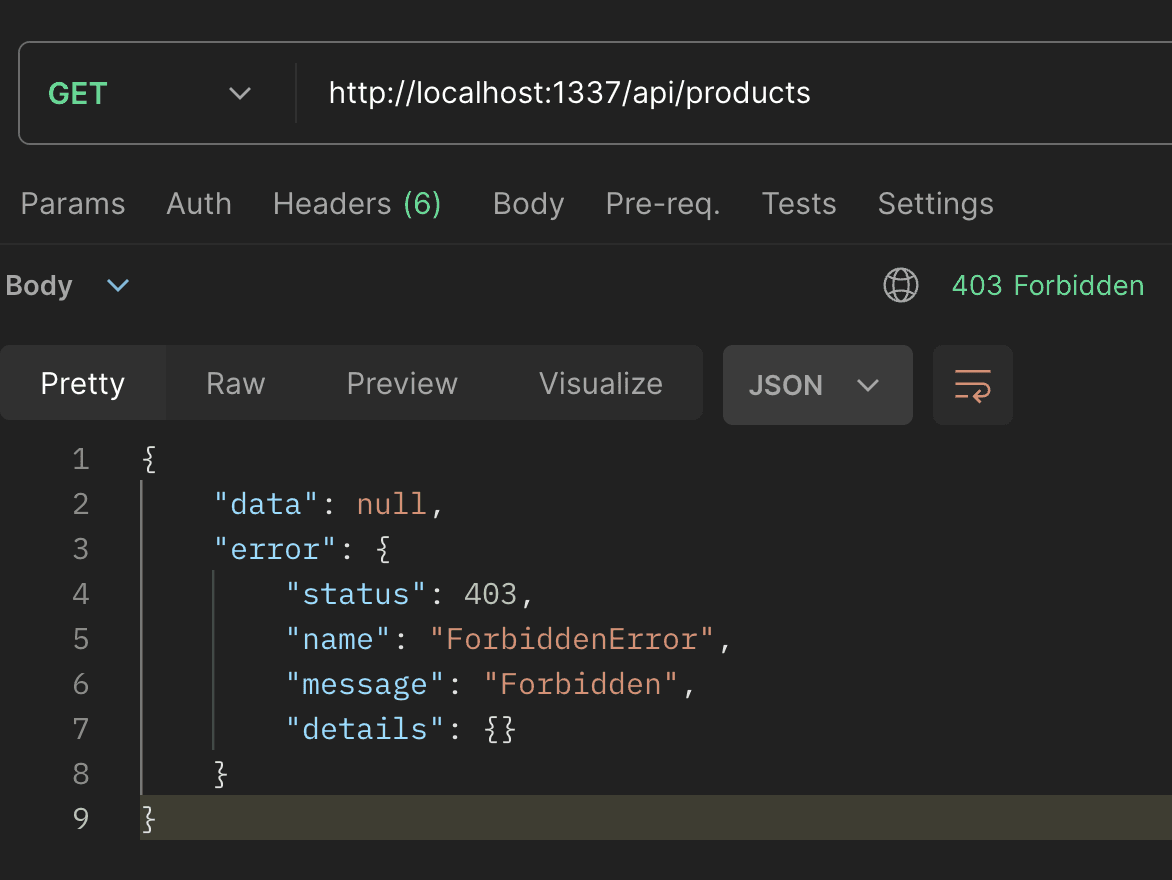Expand the Body response dropdown chevron
1172x880 pixels.
118,285
